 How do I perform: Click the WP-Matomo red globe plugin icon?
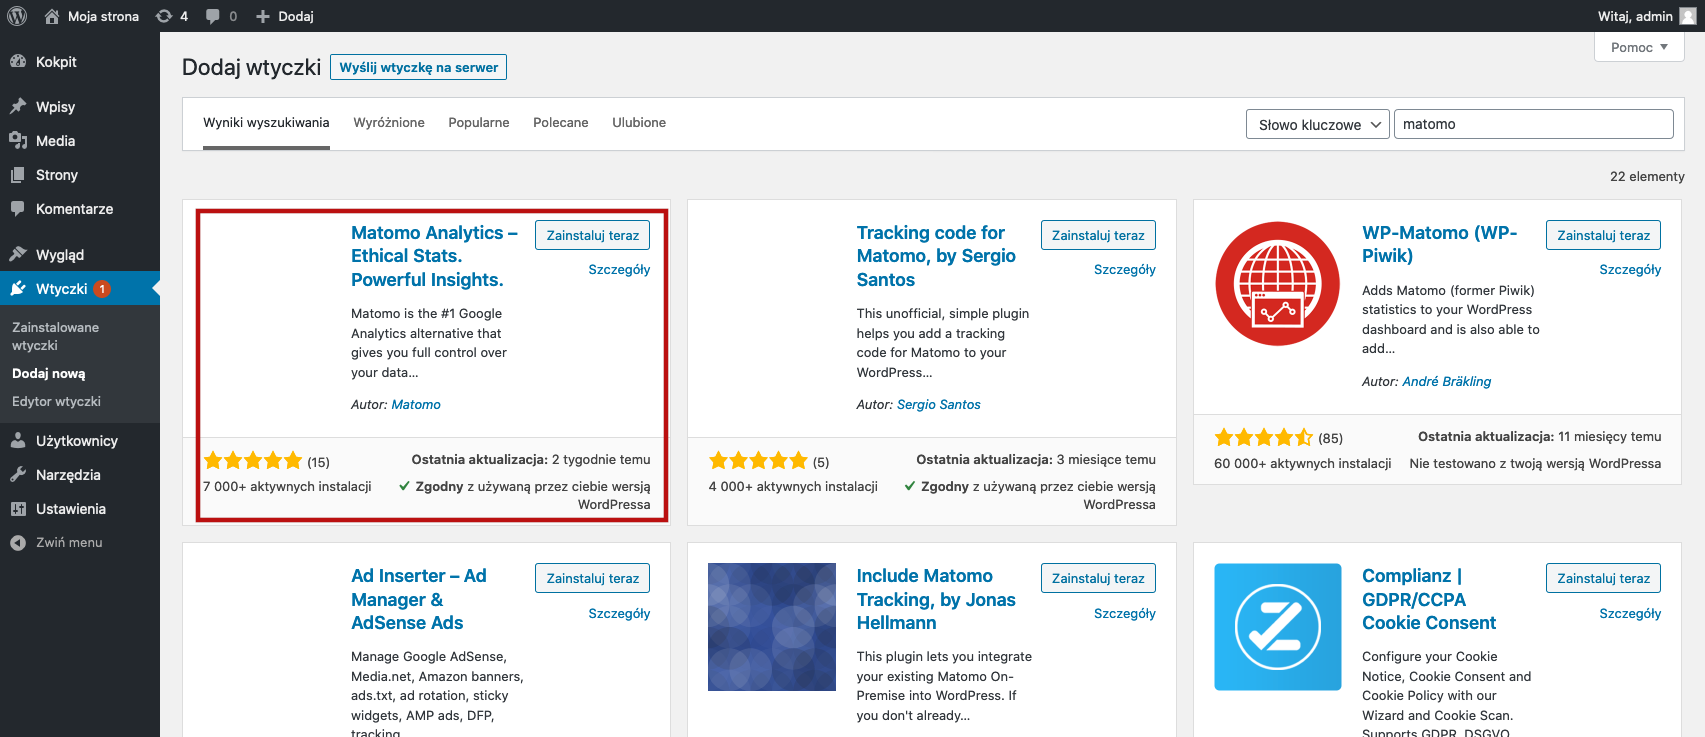(x=1277, y=284)
